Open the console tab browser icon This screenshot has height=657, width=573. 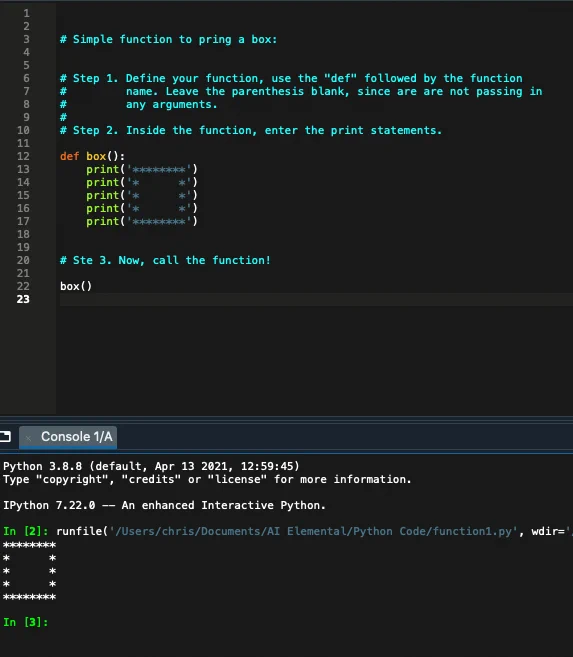[x=5, y=437]
